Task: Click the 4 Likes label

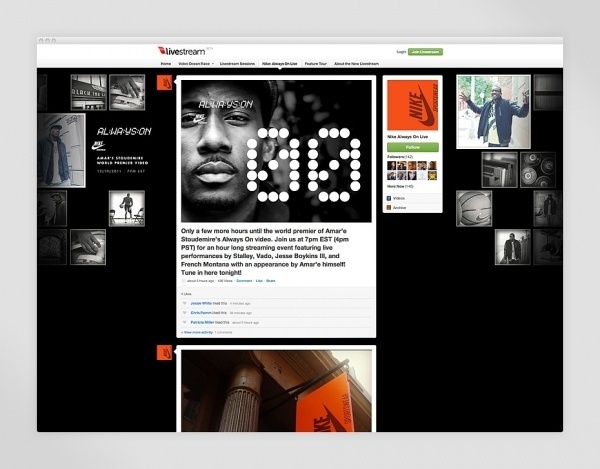Action: point(186,294)
